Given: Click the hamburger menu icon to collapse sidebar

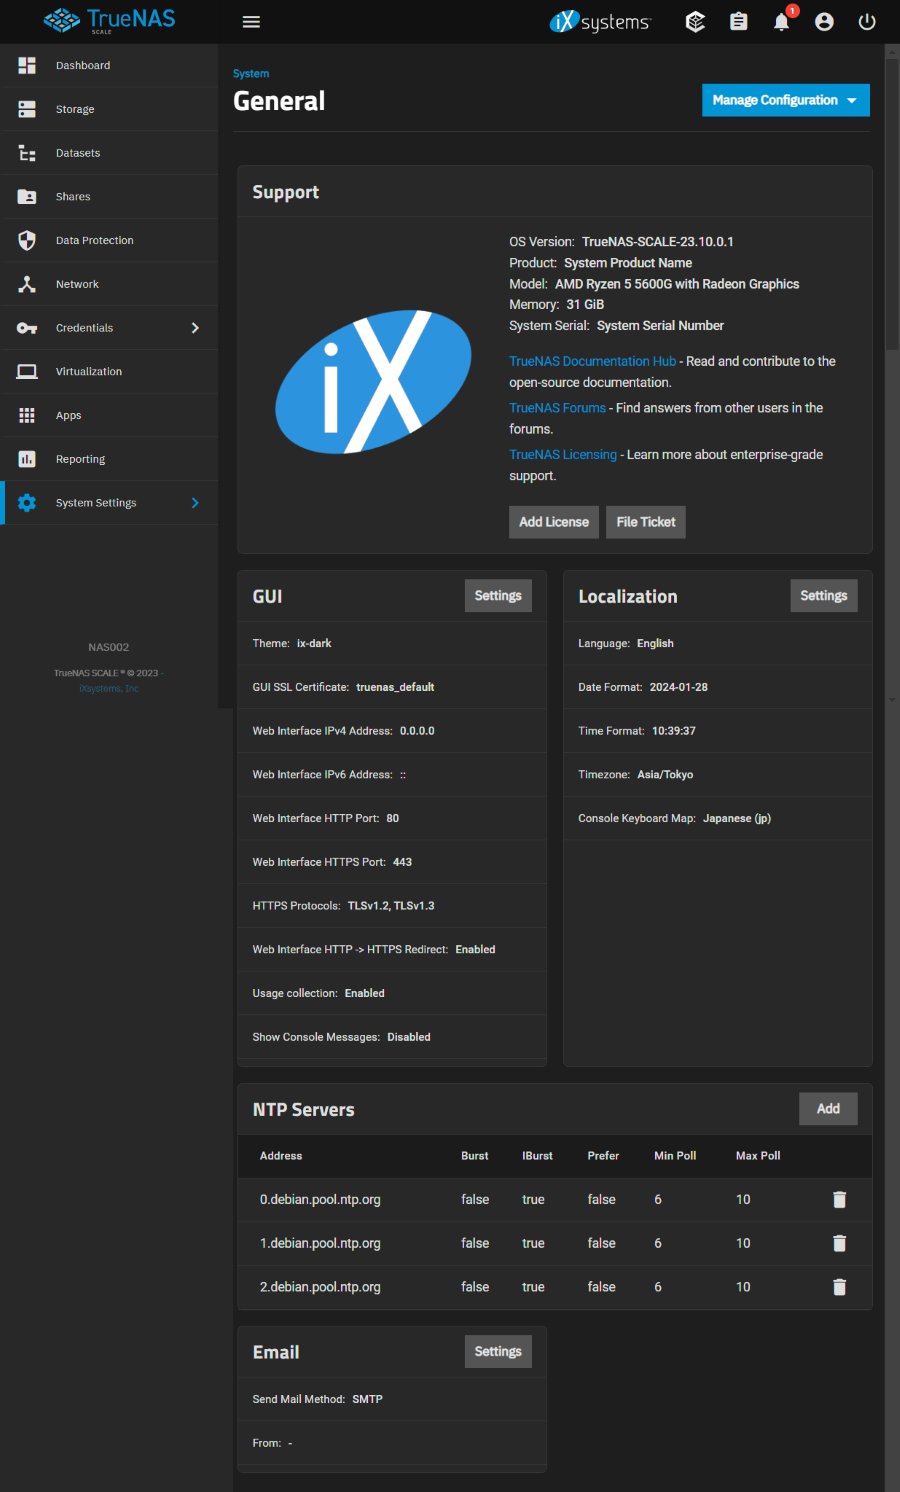Looking at the screenshot, I should click(251, 22).
